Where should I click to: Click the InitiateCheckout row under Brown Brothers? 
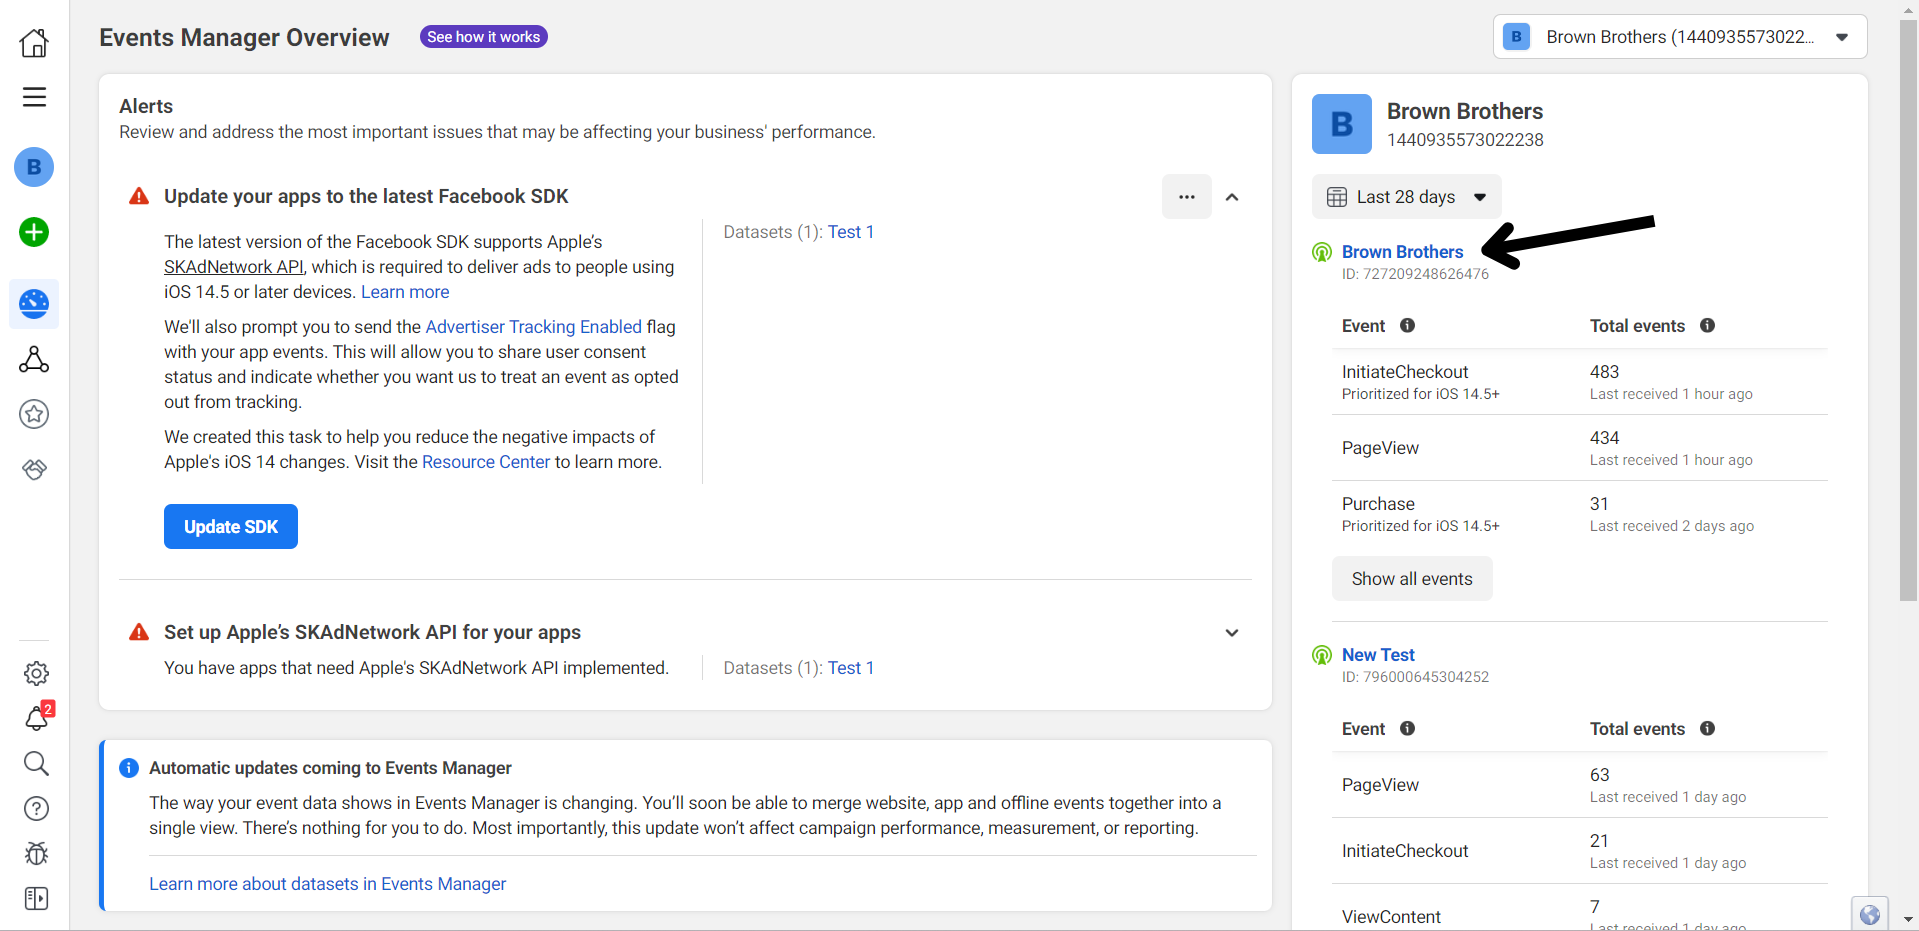tap(1580, 382)
